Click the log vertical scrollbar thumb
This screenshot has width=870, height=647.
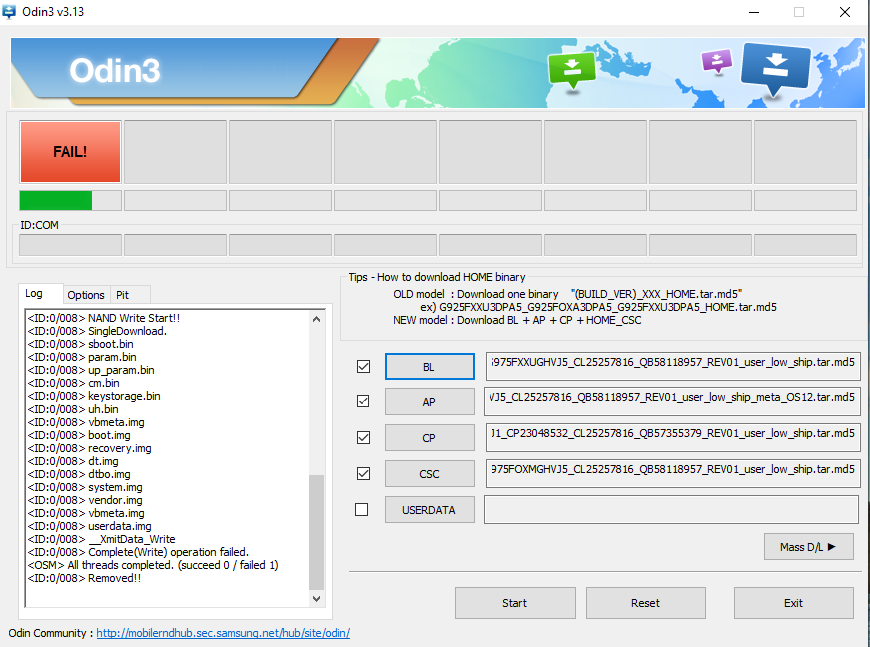(x=316, y=532)
